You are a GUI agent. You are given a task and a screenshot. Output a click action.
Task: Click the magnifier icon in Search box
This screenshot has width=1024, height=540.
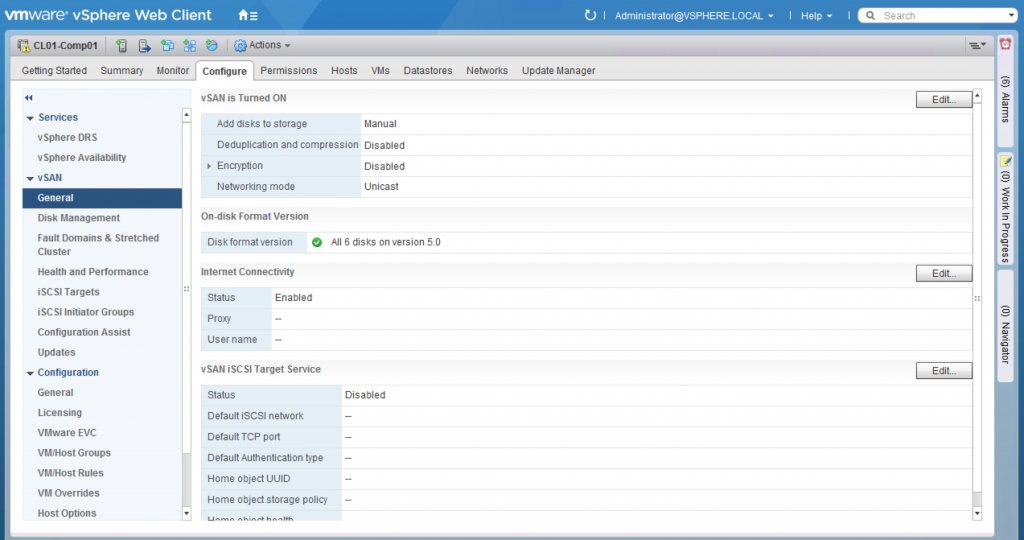[871, 16]
